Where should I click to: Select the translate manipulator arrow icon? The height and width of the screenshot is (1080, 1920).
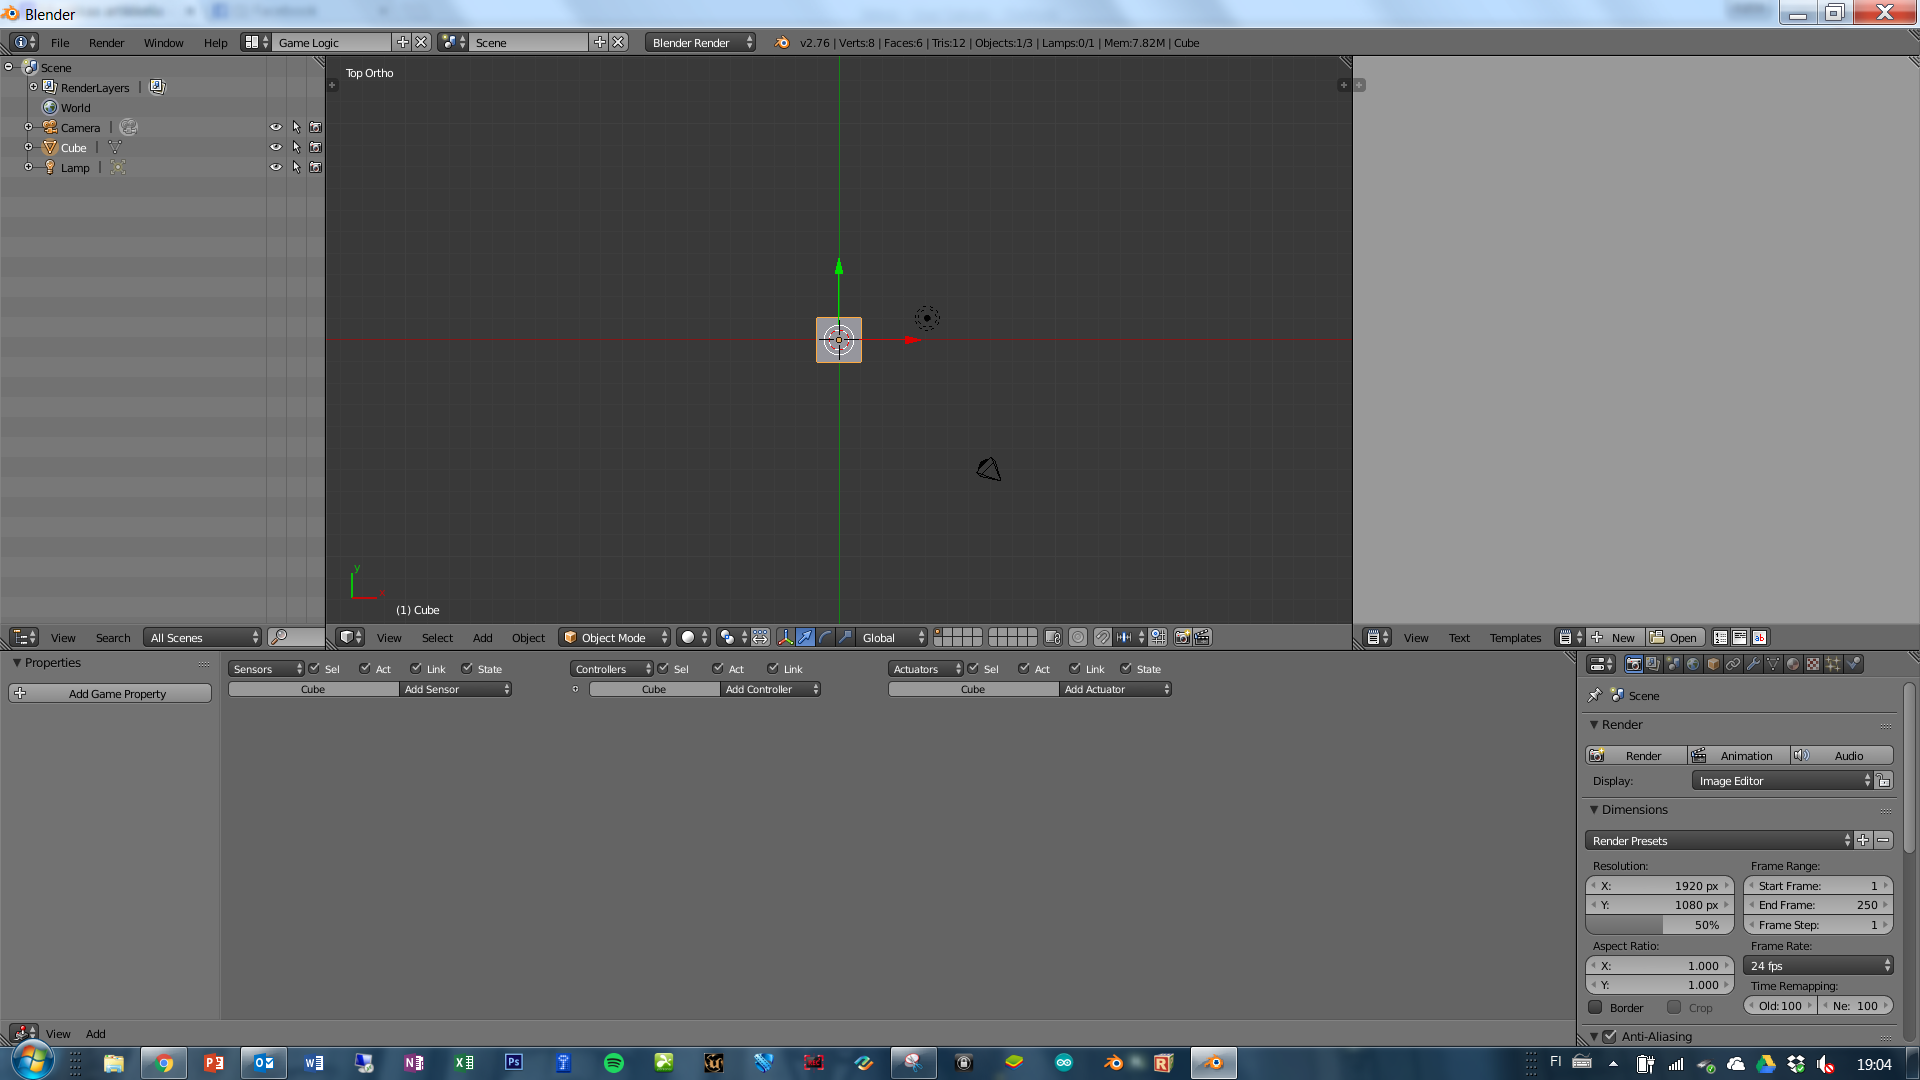tap(805, 637)
